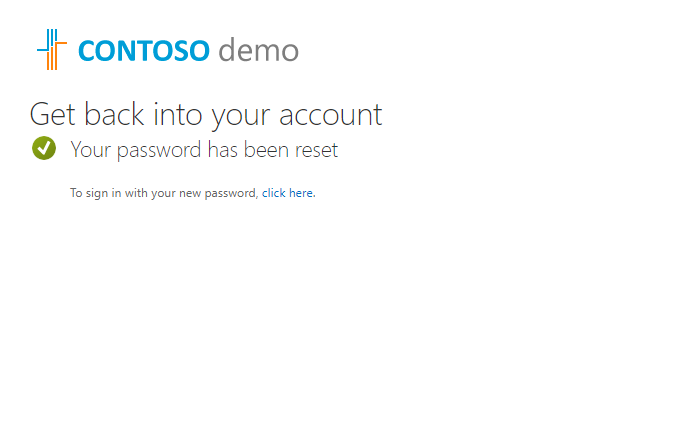Viewport: 679px width, 436px height.
Task: Select the CONTOSO demo banner image
Action: click(x=168, y=49)
